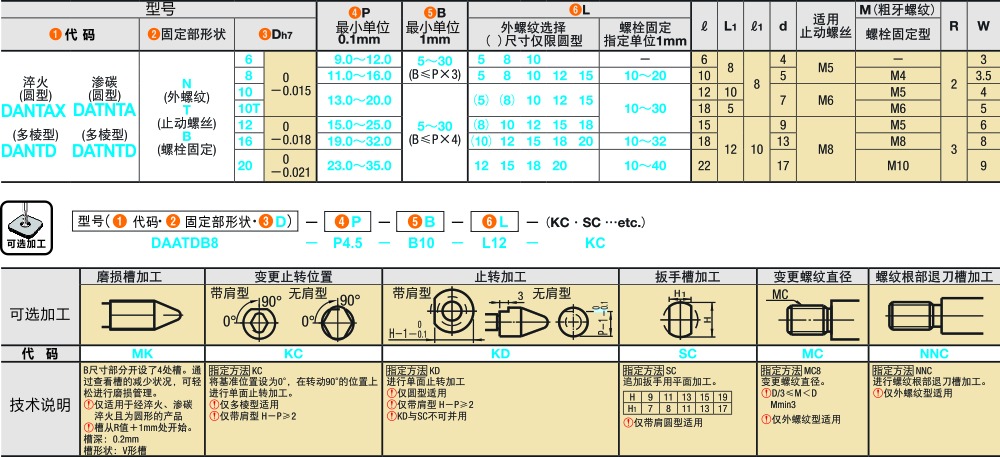Click the example model DAATDB8
Viewport: 1000px width, 457px height.
[185, 243]
